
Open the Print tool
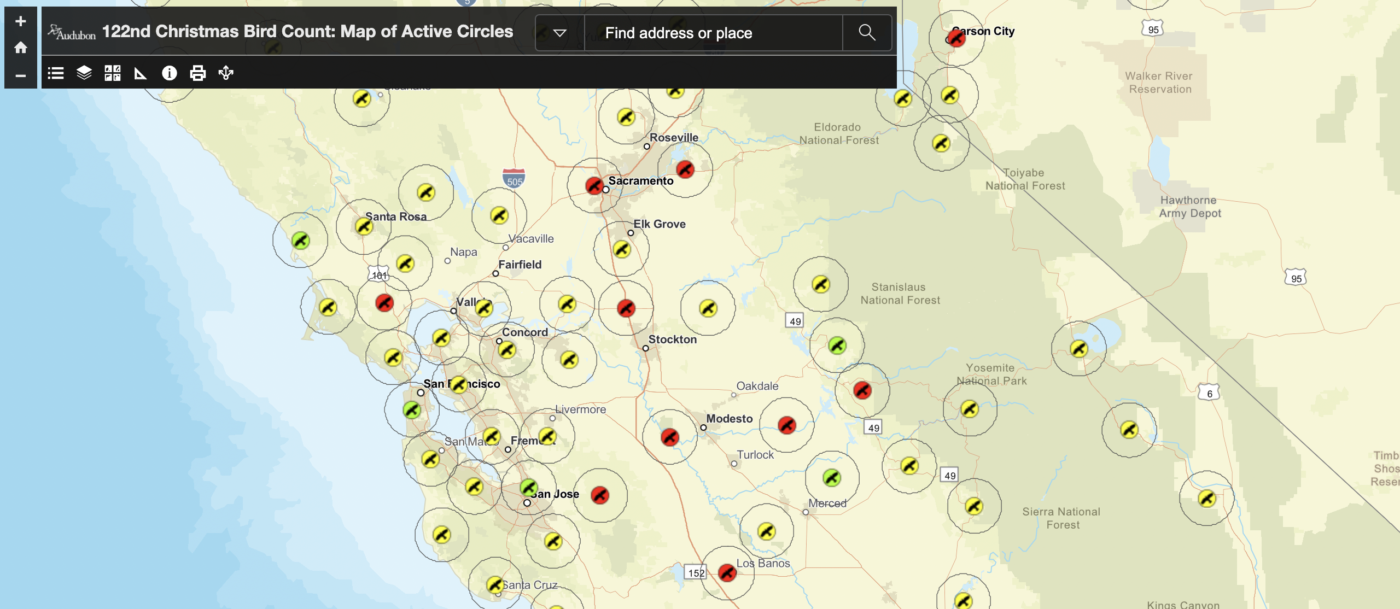(x=198, y=73)
